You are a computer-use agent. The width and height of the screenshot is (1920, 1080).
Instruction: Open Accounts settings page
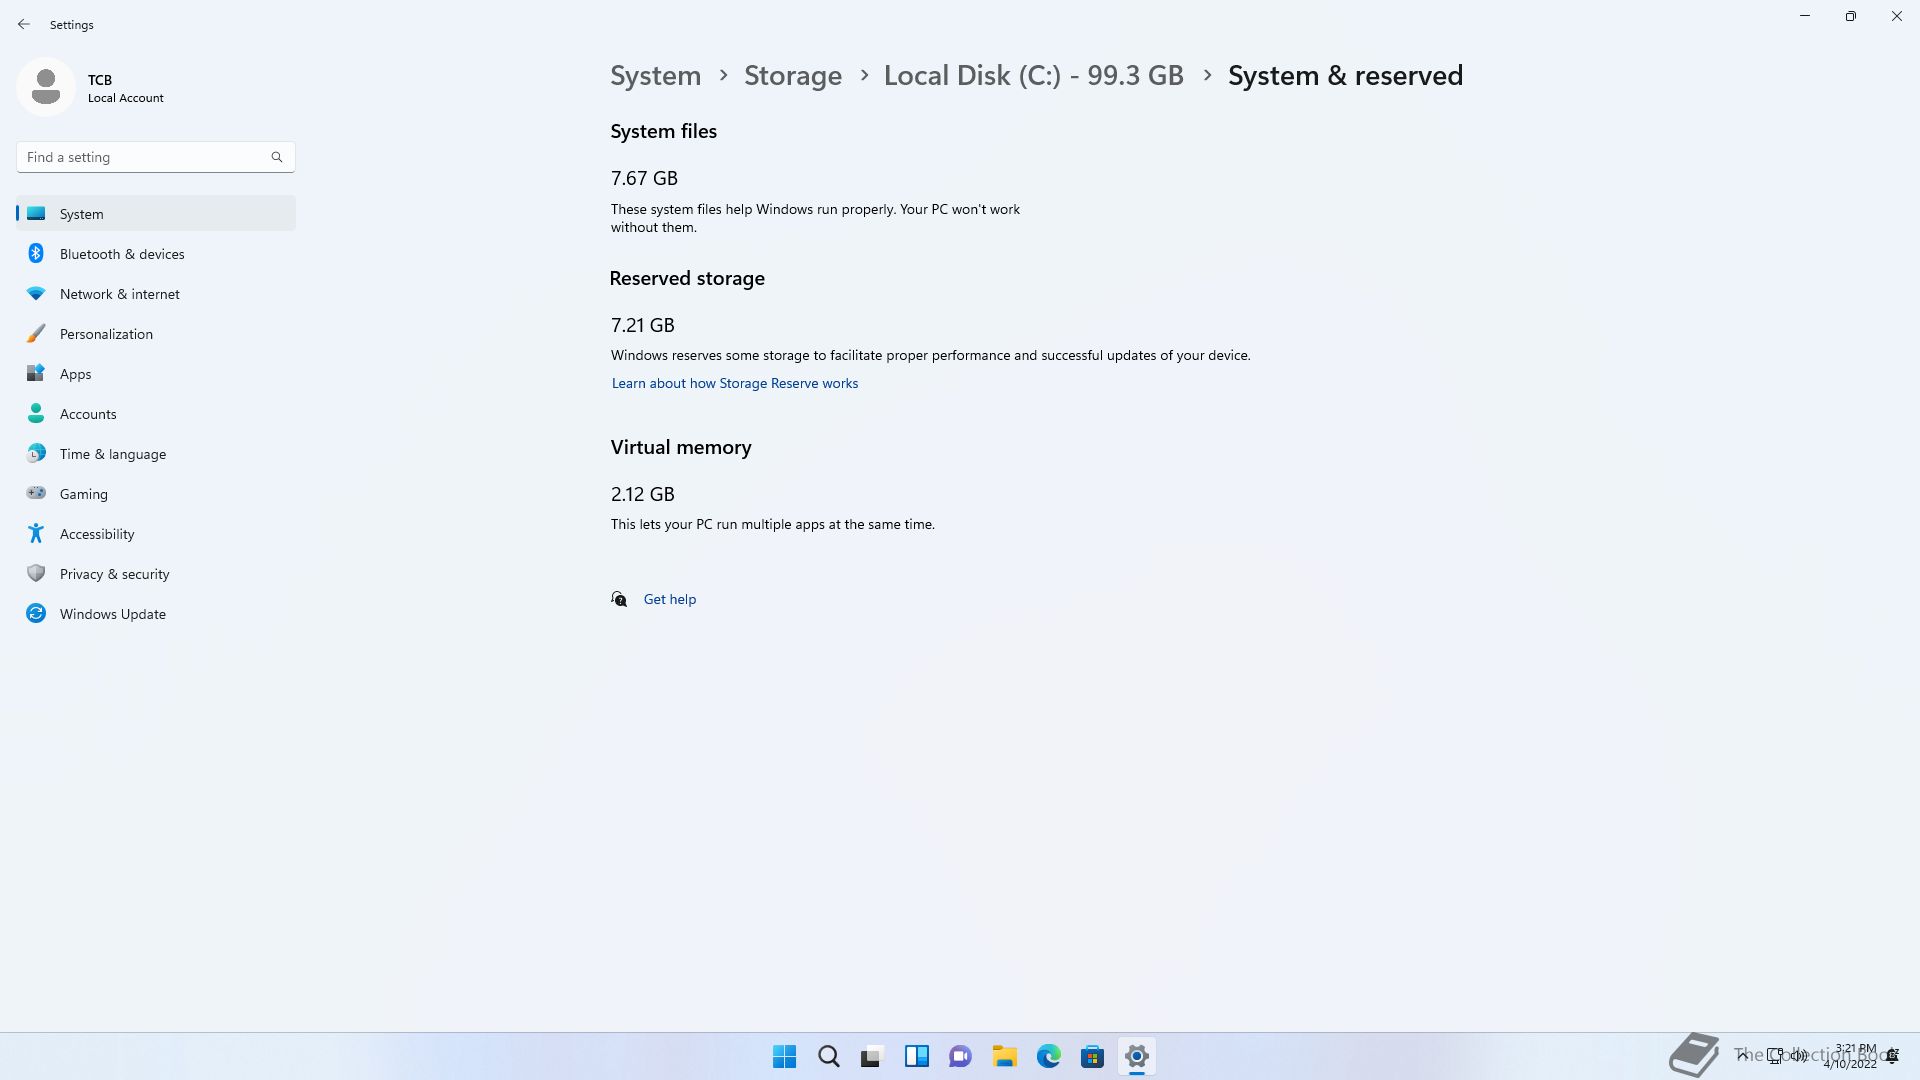pos(156,414)
